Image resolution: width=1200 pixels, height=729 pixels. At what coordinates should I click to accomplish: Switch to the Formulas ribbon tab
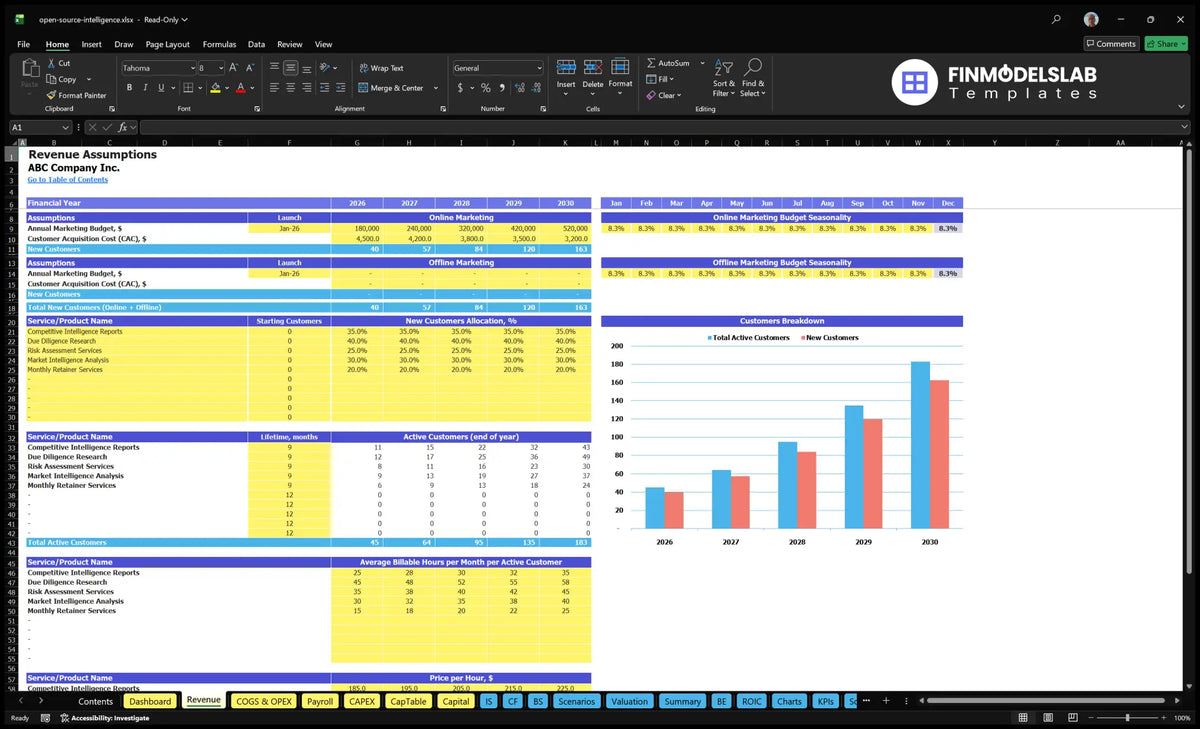click(x=219, y=44)
